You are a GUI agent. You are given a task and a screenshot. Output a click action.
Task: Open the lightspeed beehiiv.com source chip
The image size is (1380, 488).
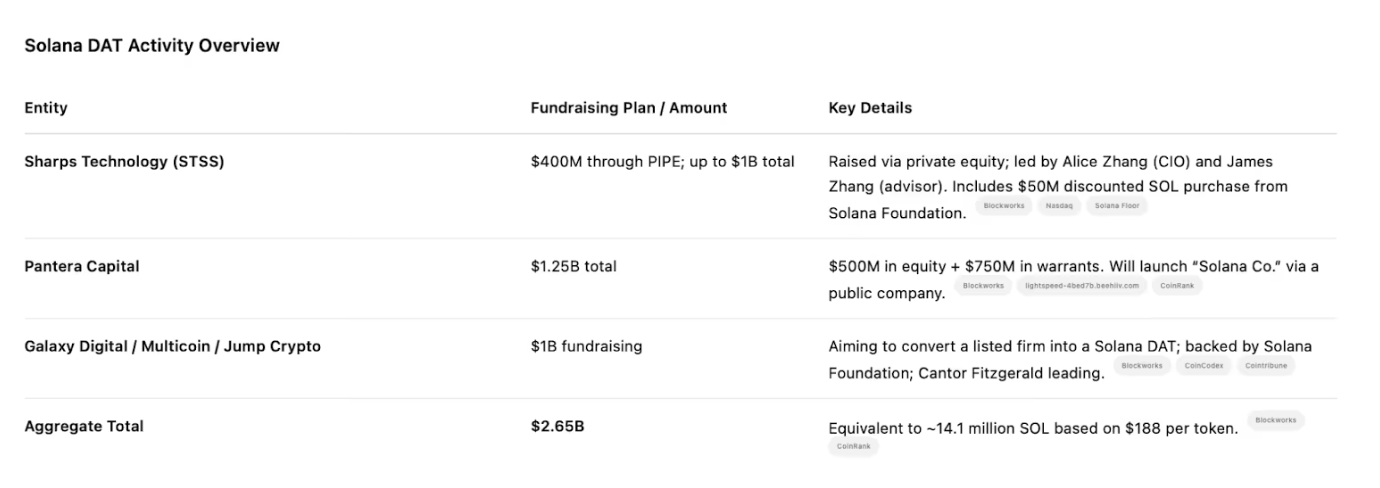point(1081,286)
